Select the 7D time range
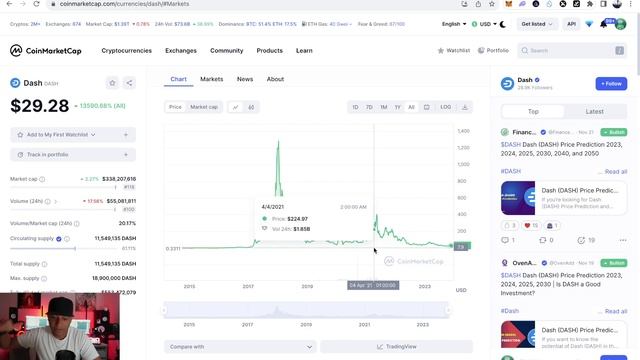The image size is (640, 360). click(x=369, y=107)
